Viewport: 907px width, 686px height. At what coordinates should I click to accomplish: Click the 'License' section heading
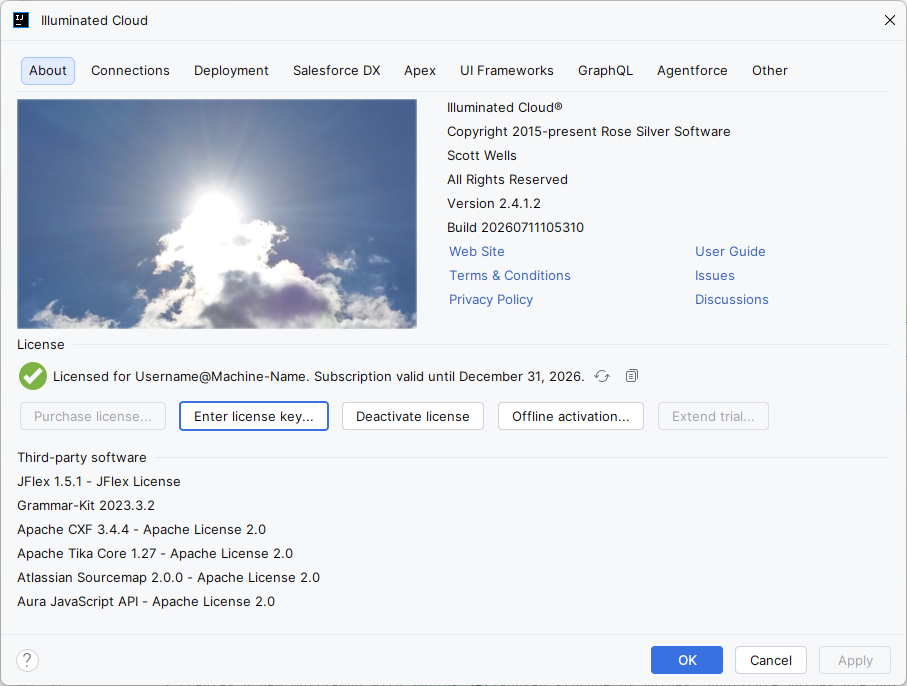[x=40, y=345]
